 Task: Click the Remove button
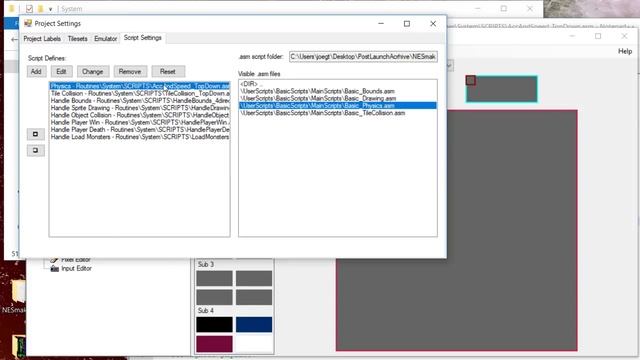pyautogui.click(x=130, y=71)
